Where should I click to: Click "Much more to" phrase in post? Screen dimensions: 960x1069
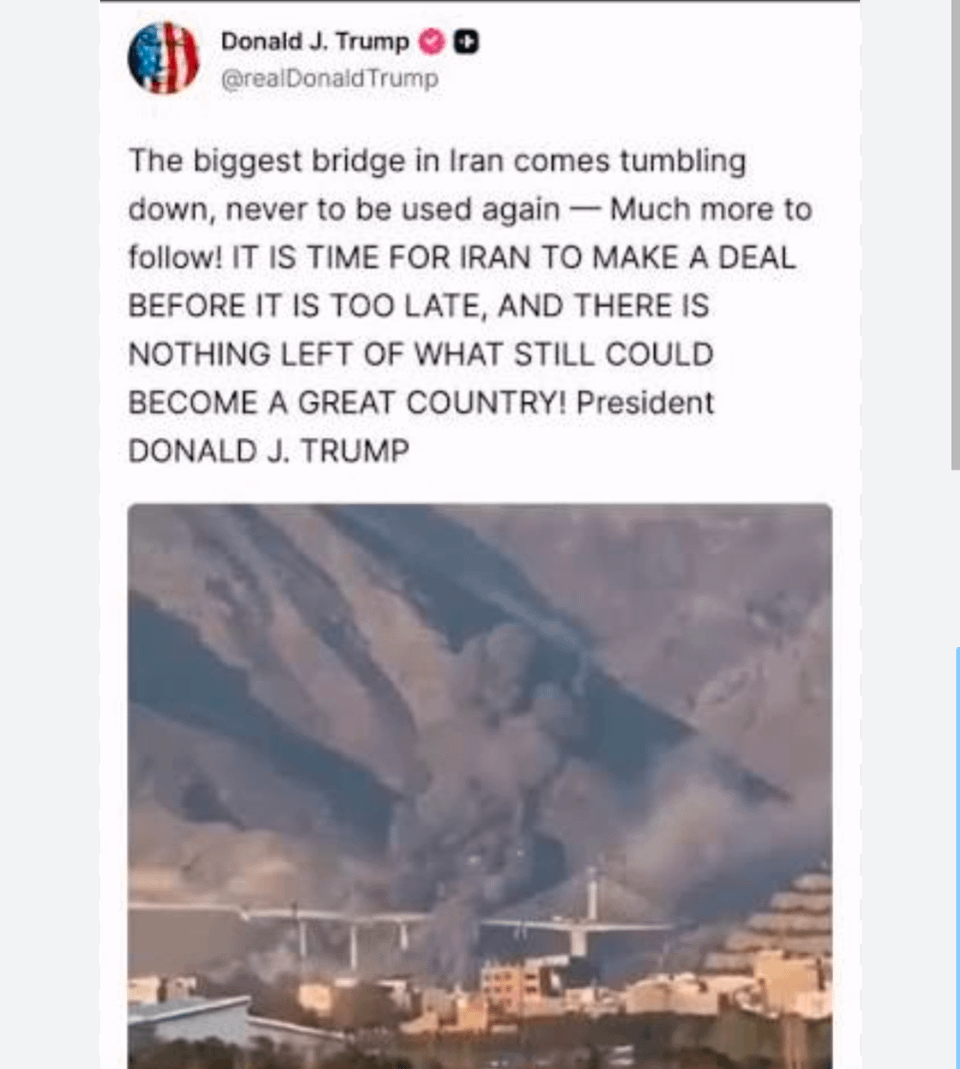(711, 209)
